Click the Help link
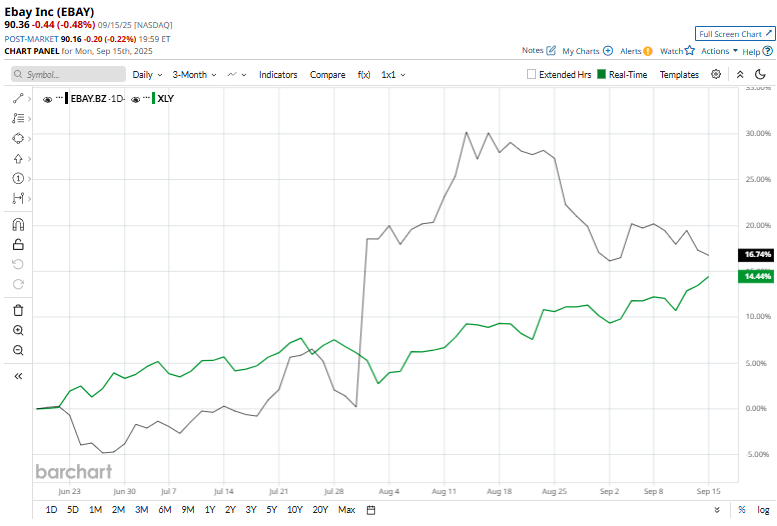Screen dimensions: 777x526 (751, 52)
